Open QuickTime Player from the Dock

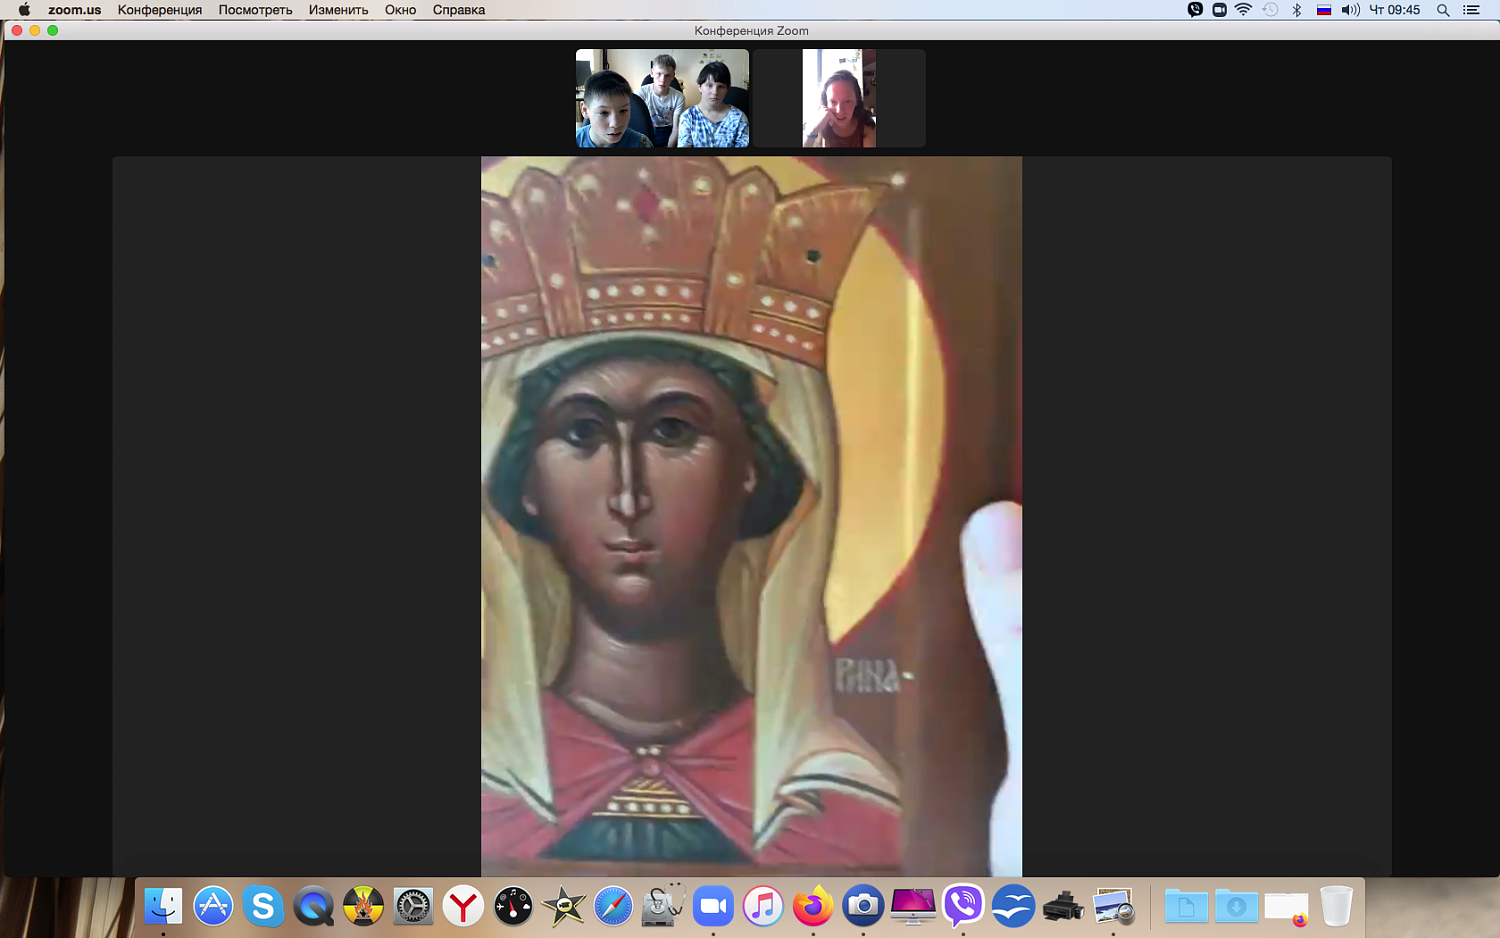coord(313,906)
